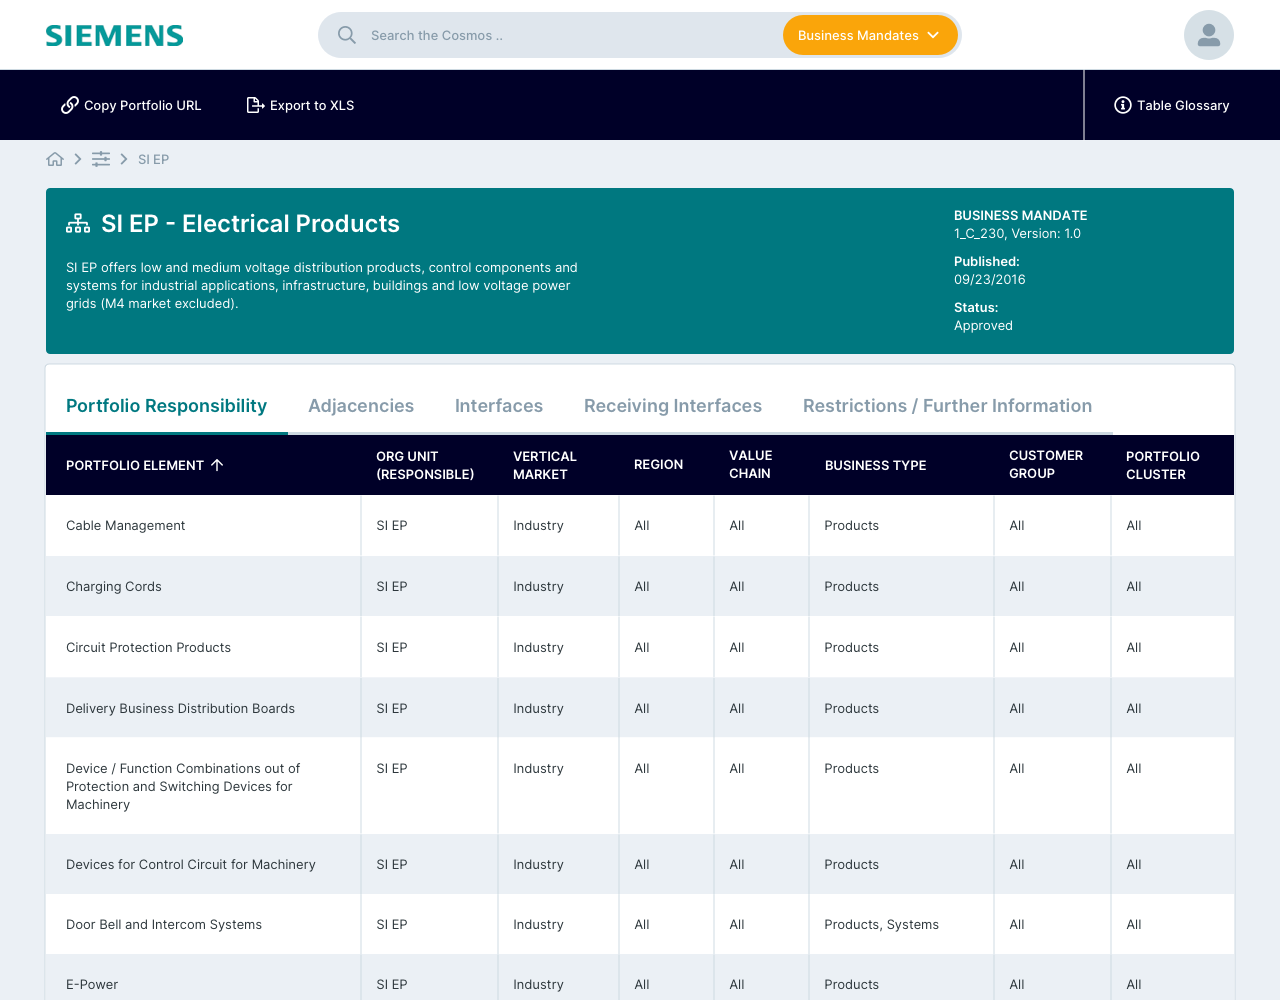1280x1000 pixels.
Task: Click the search magnifier icon
Action: point(347,35)
